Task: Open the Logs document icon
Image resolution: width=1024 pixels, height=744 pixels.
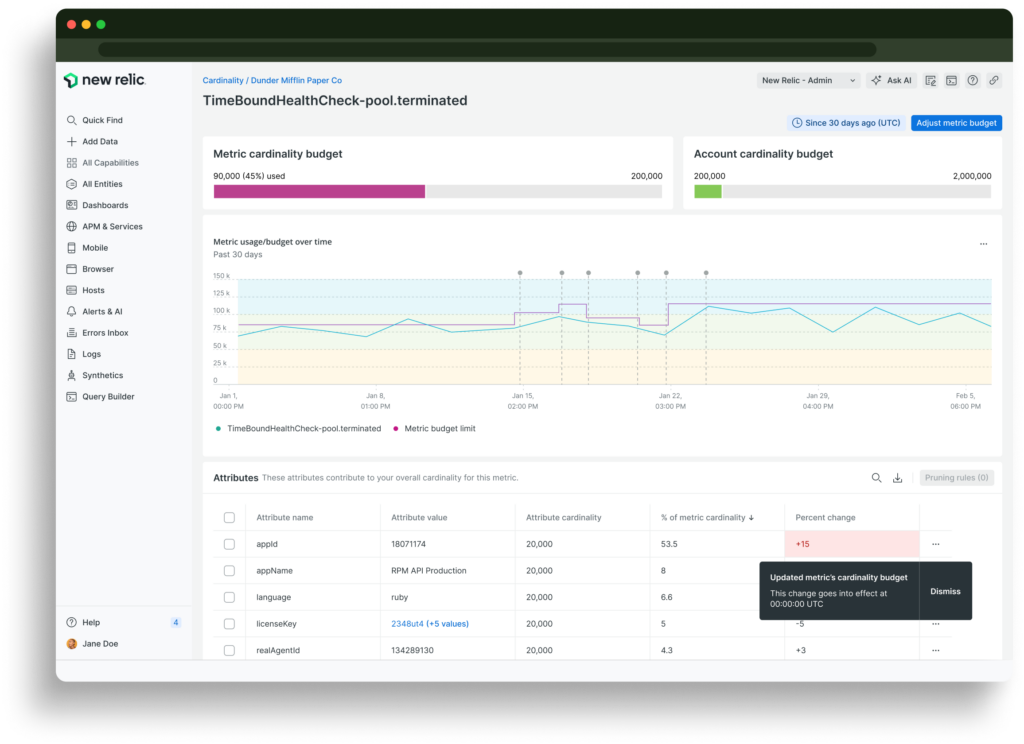Action: (x=71, y=354)
